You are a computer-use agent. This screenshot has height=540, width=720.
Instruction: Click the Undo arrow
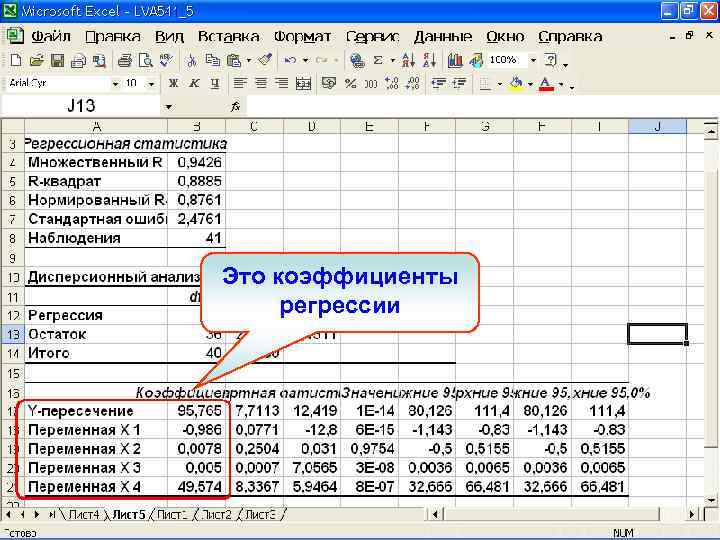pos(290,60)
